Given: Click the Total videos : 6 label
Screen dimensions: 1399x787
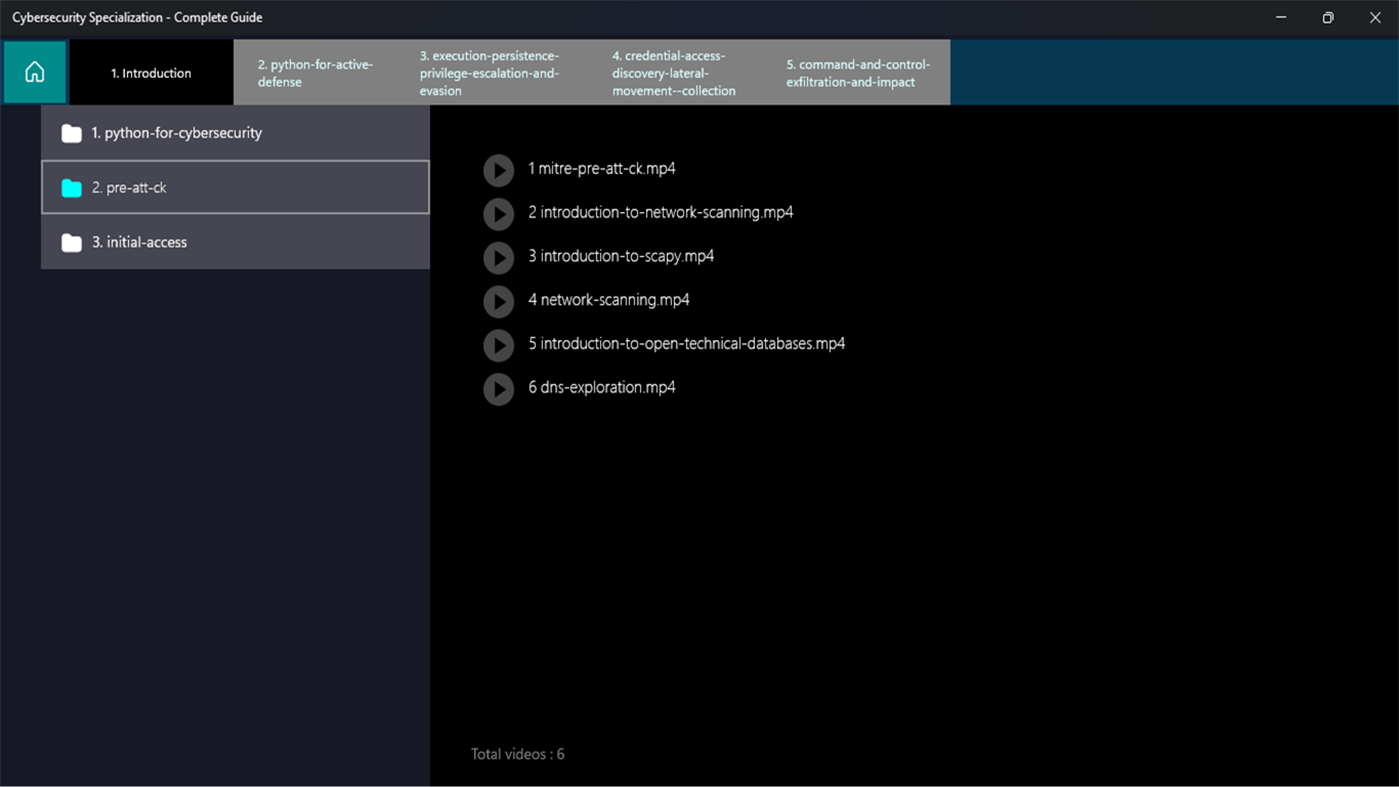Looking at the screenshot, I should point(517,753).
